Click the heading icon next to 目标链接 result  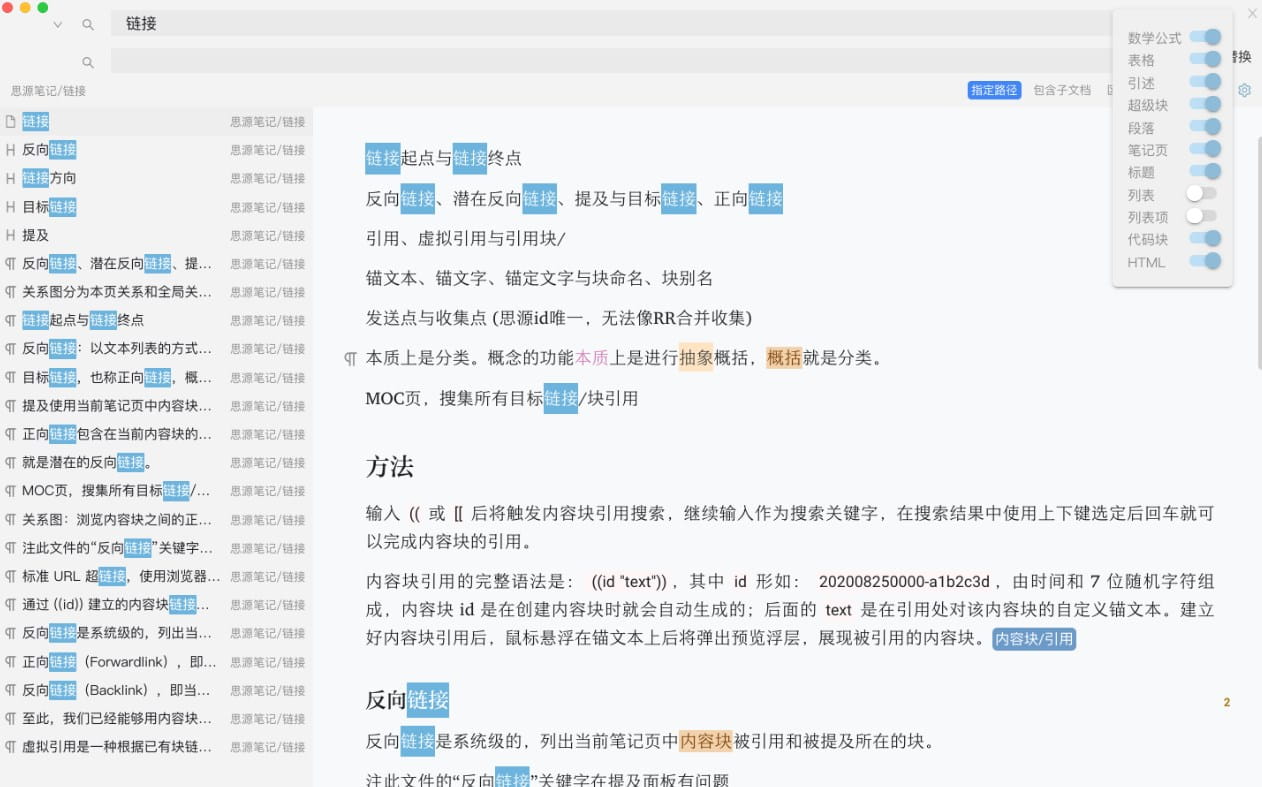(x=10, y=207)
